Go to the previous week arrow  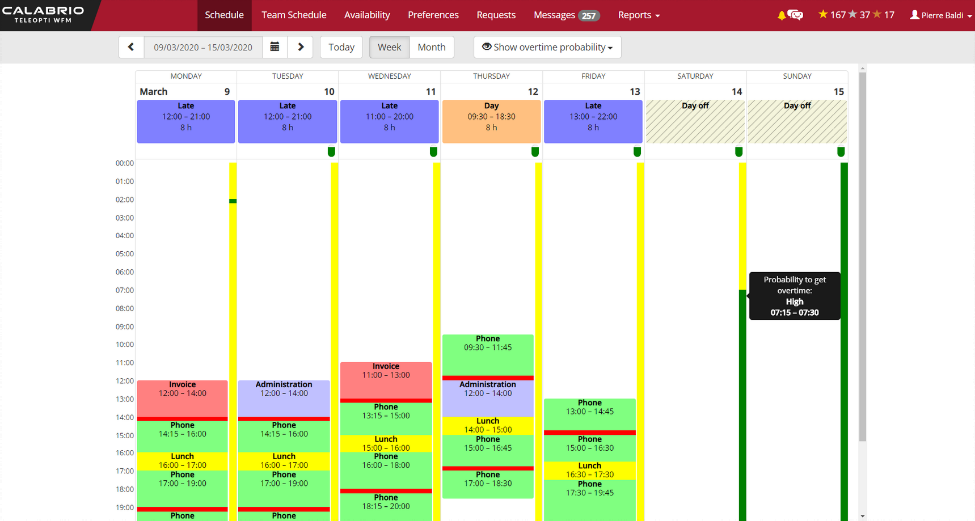[132, 48]
